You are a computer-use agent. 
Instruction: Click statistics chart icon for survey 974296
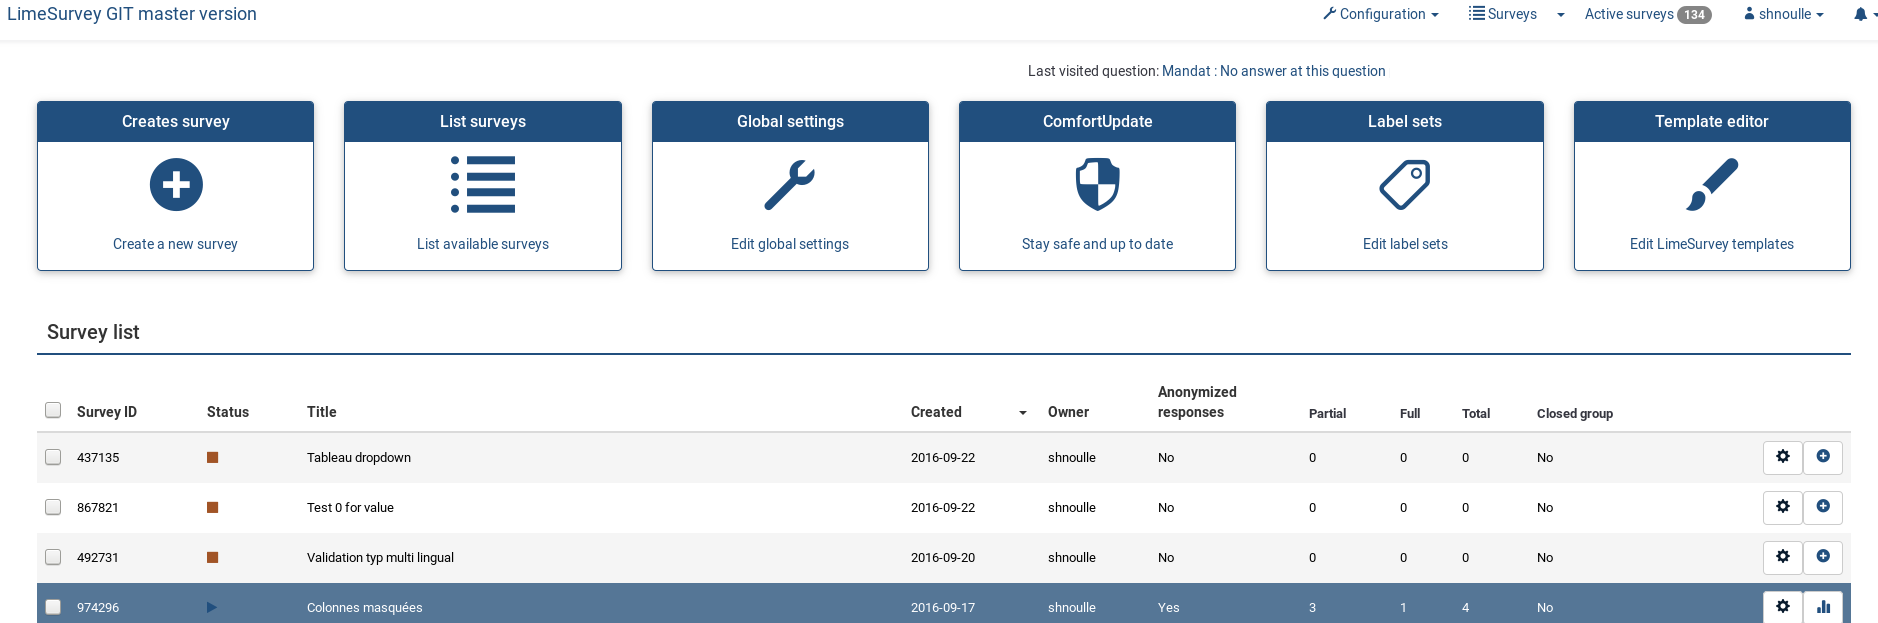1823,607
